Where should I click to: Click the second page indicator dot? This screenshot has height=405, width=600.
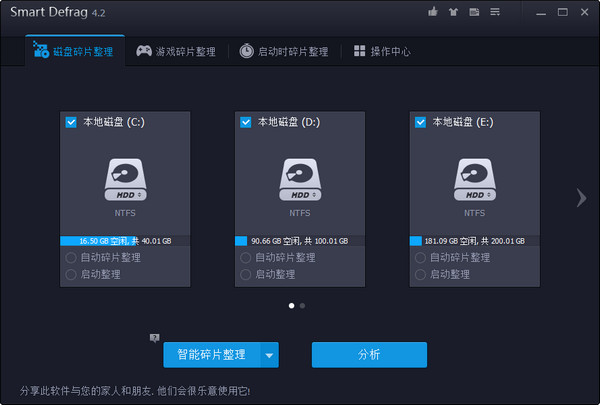[x=303, y=305]
